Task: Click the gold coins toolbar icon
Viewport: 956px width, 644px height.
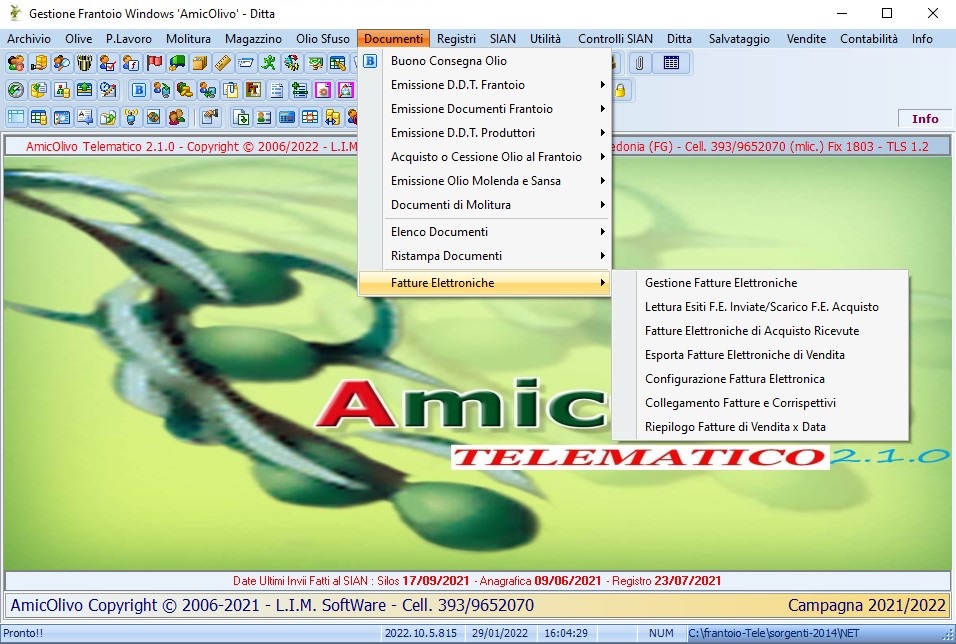Action: coord(185,90)
